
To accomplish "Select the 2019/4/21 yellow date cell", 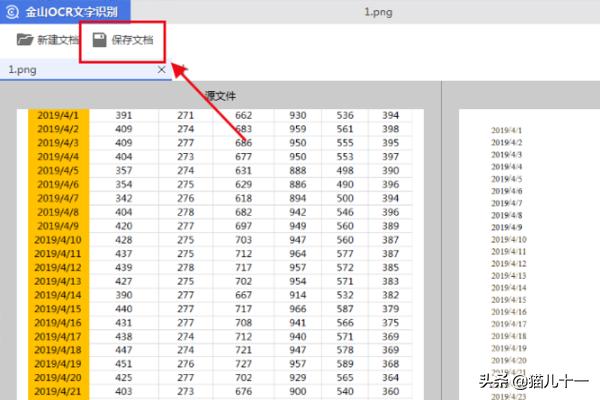I will coord(58,393).
